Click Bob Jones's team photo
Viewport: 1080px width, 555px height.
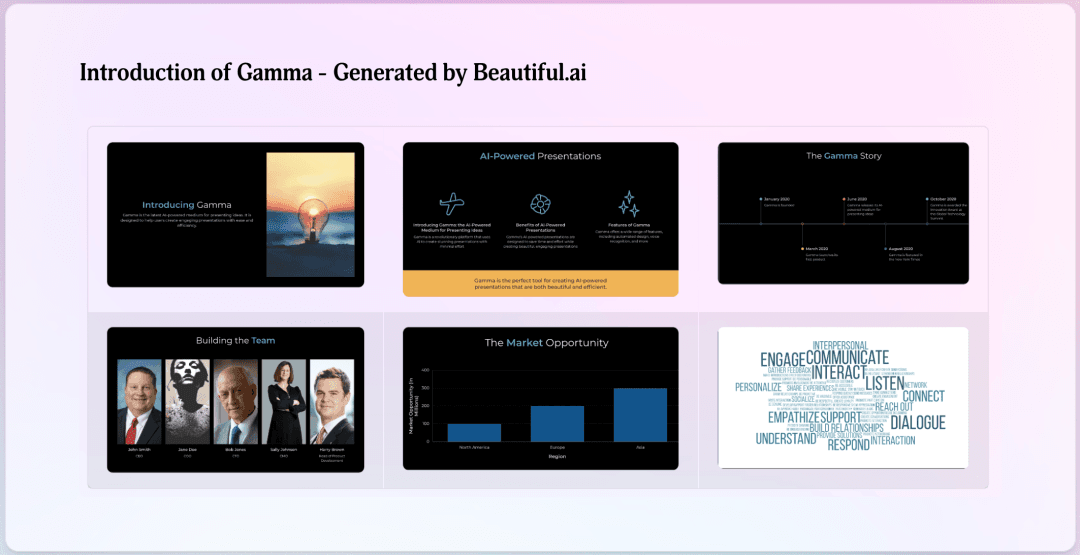coord(236,401)
